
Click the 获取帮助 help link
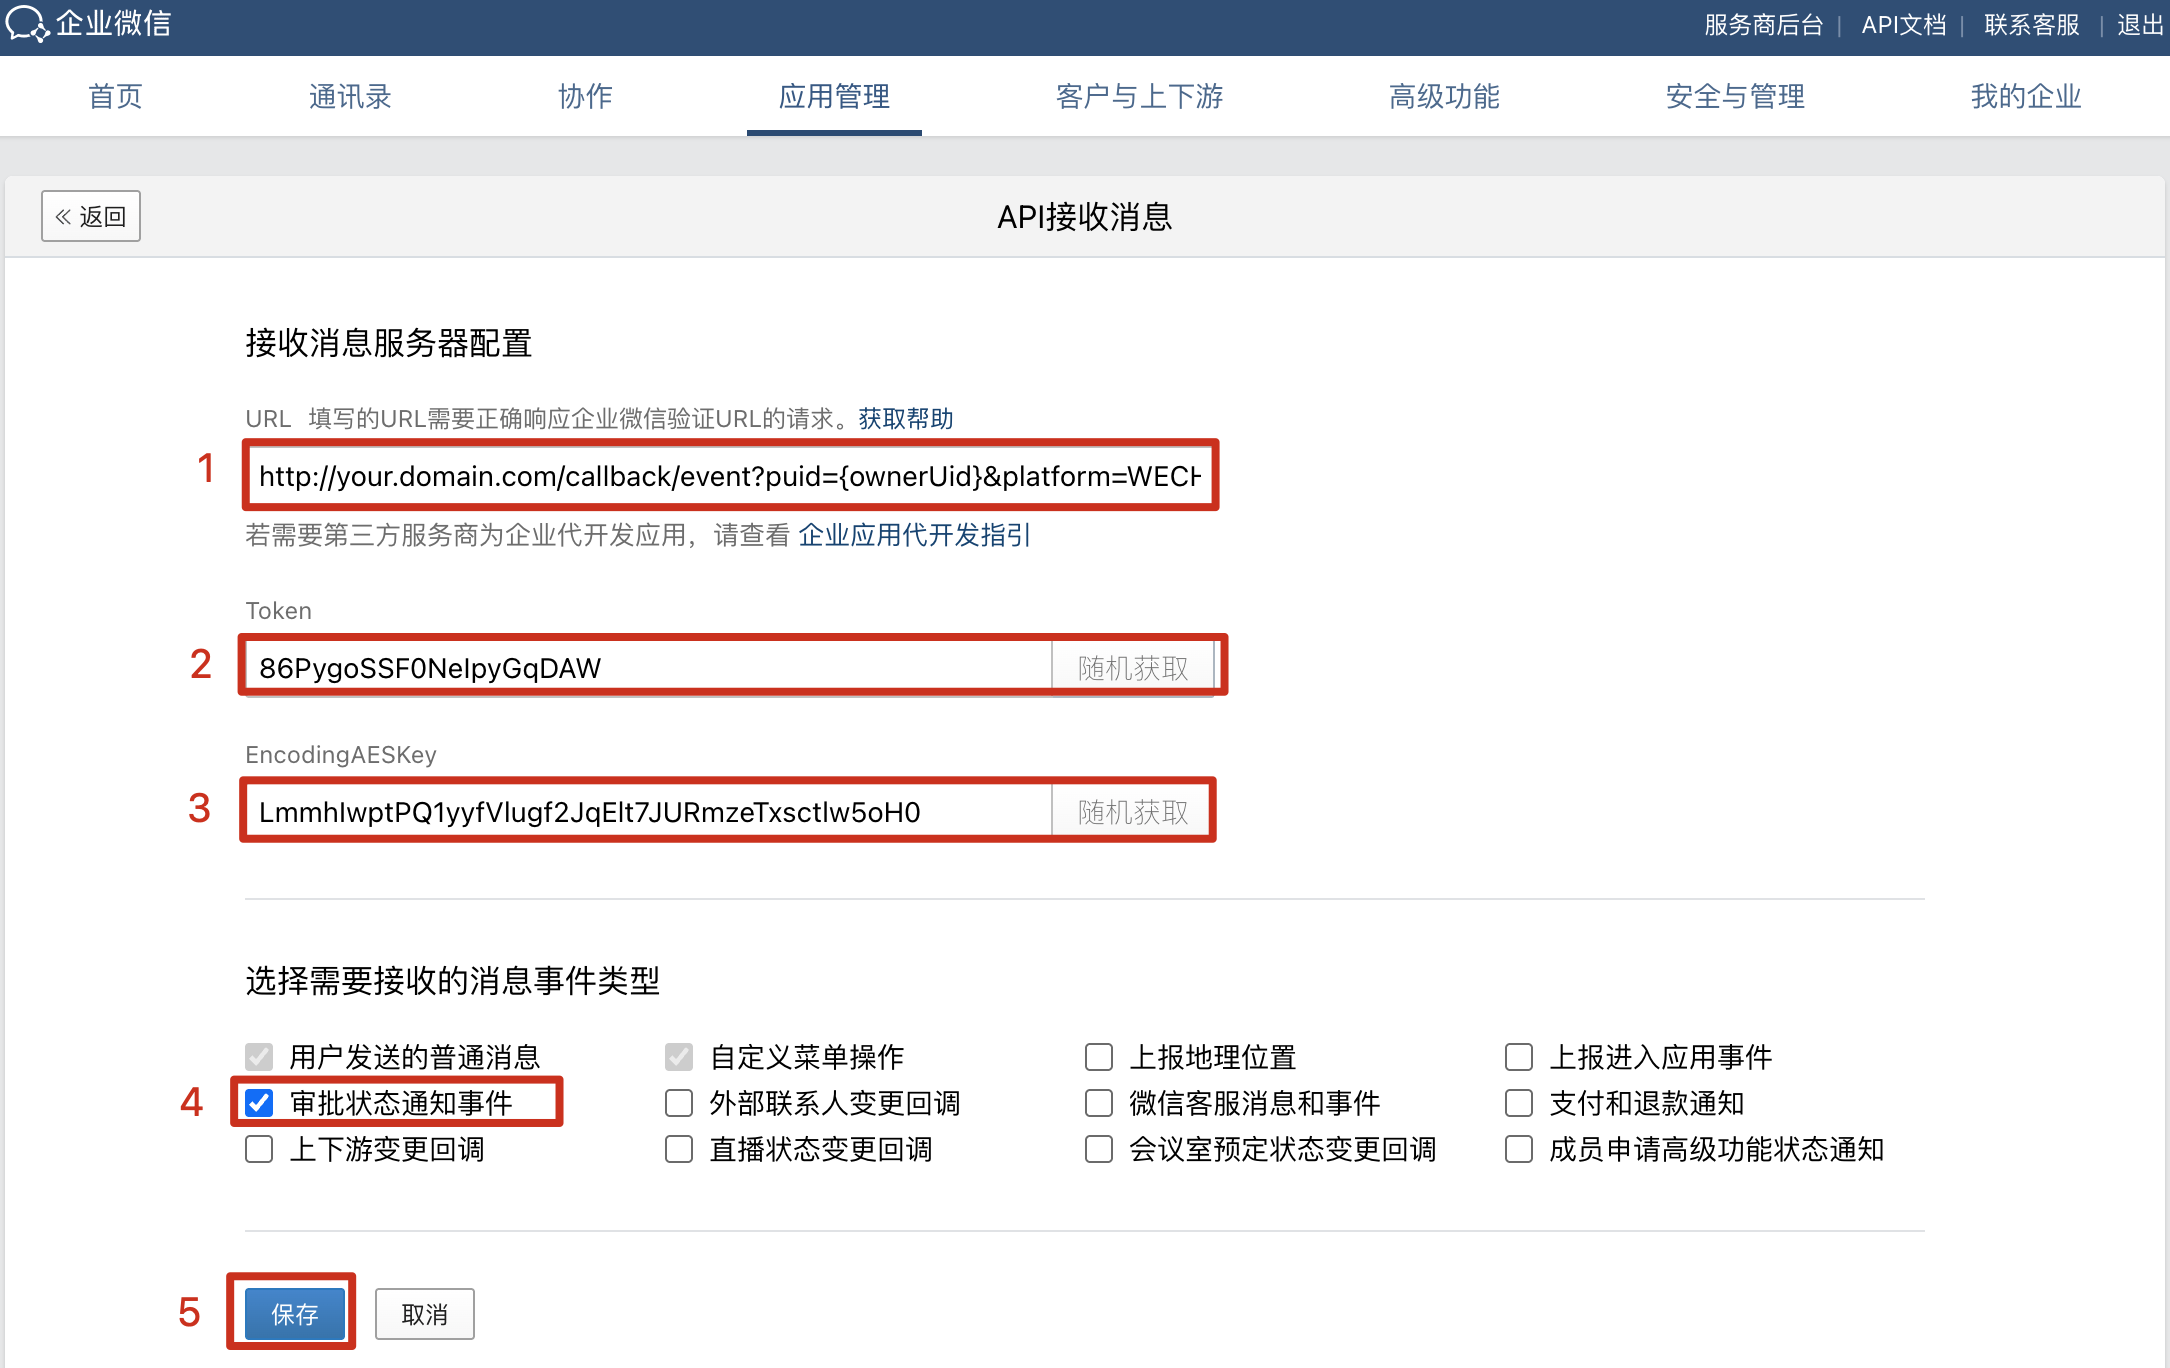click(x=905, y=418)
